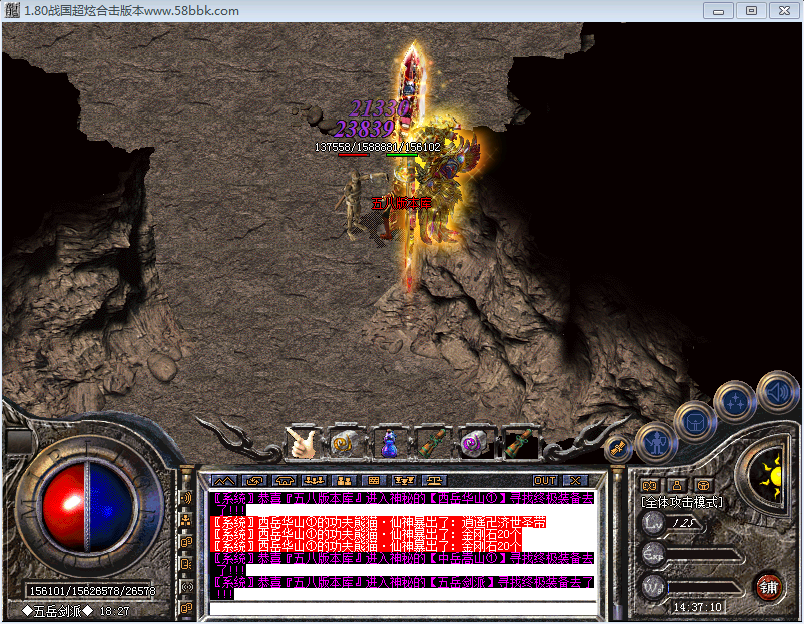The image size is (804, 624).
Task: Open the red 铺 shop button
Action: click(768, 587)
